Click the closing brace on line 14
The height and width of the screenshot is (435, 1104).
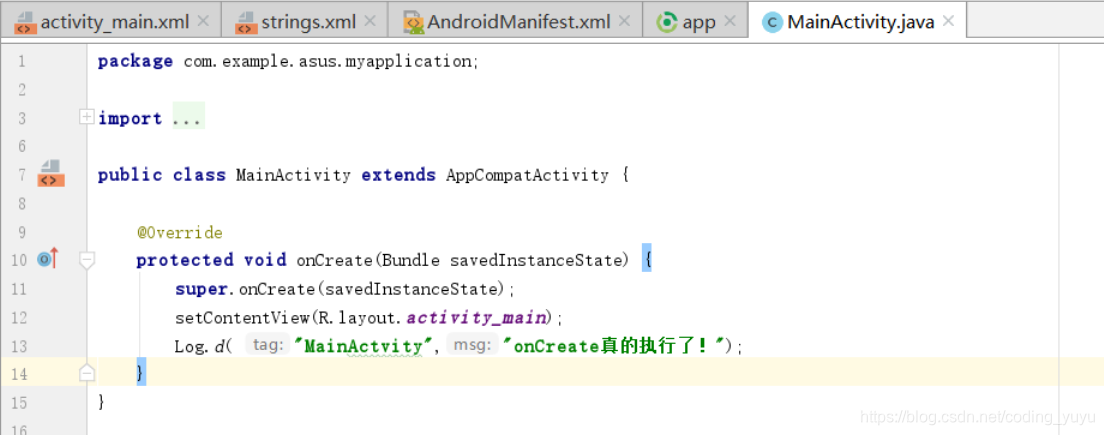coord(141,372)
